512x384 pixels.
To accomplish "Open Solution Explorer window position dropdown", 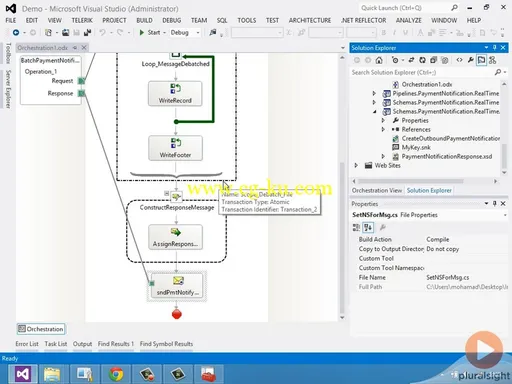I will coord(486,48).
